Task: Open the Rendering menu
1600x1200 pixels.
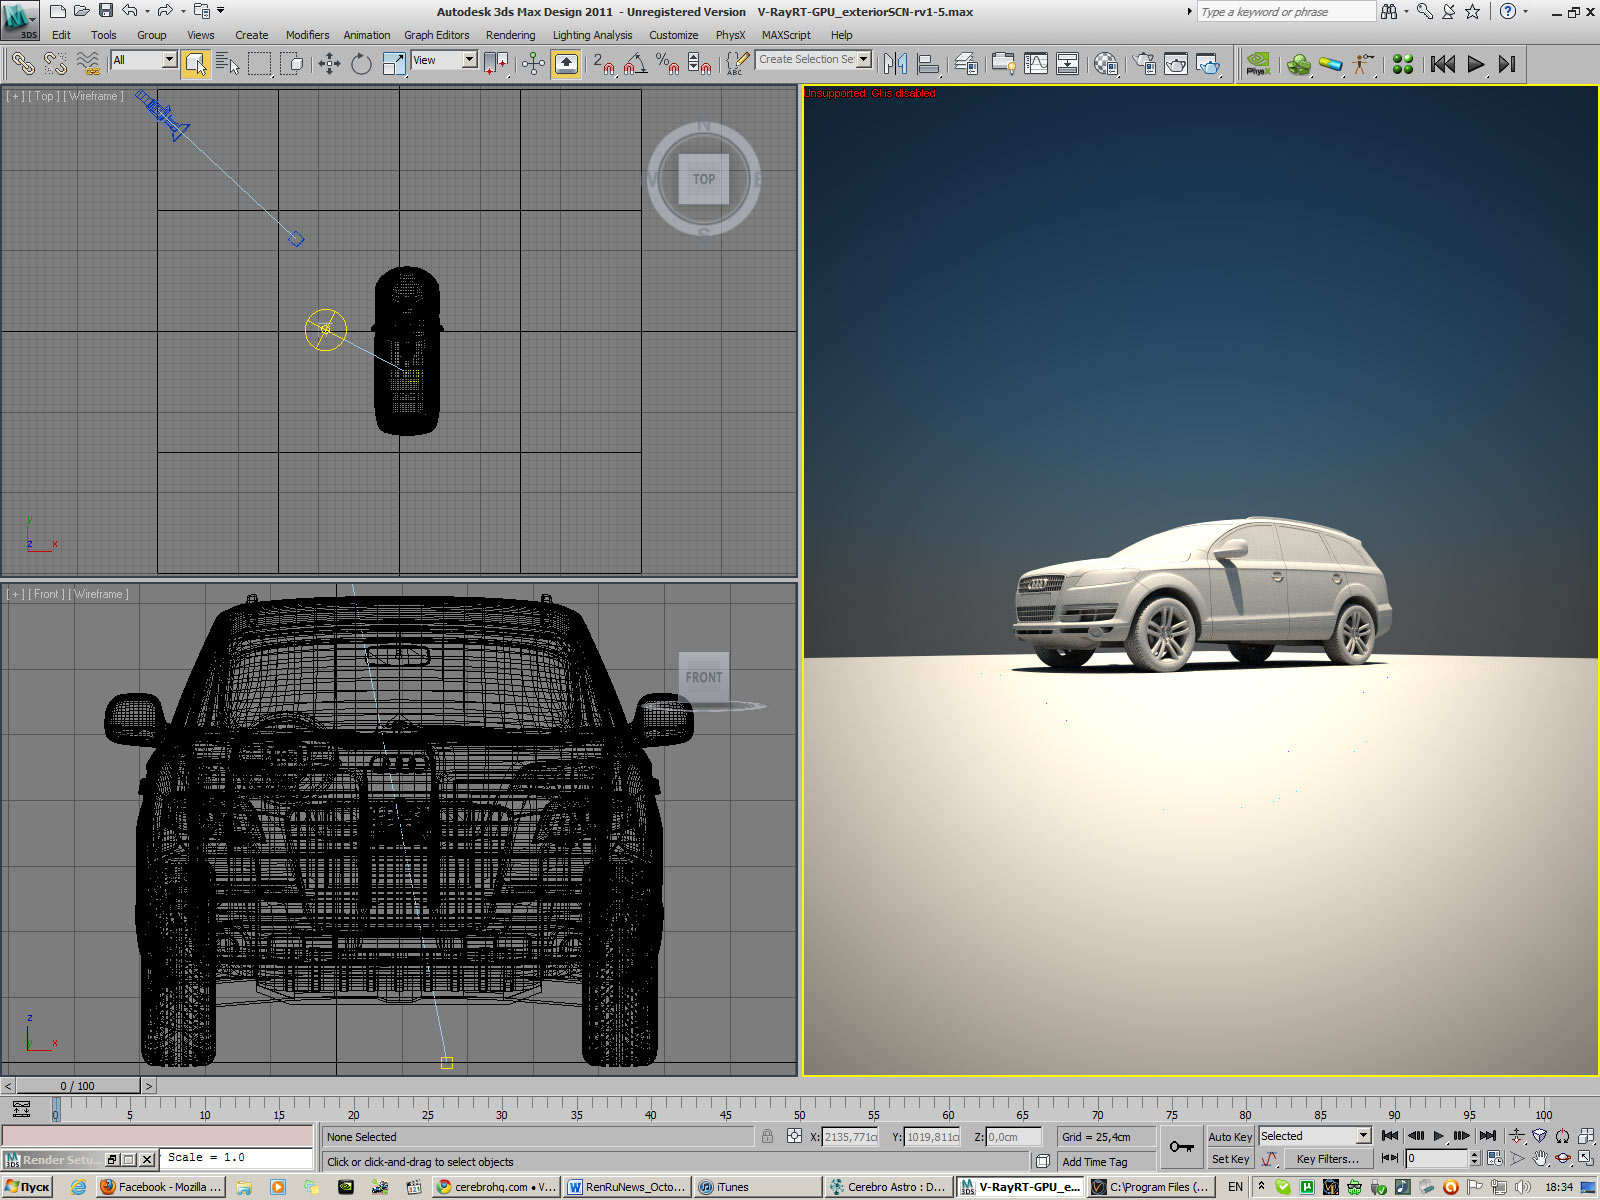Action: pos(510,35)
